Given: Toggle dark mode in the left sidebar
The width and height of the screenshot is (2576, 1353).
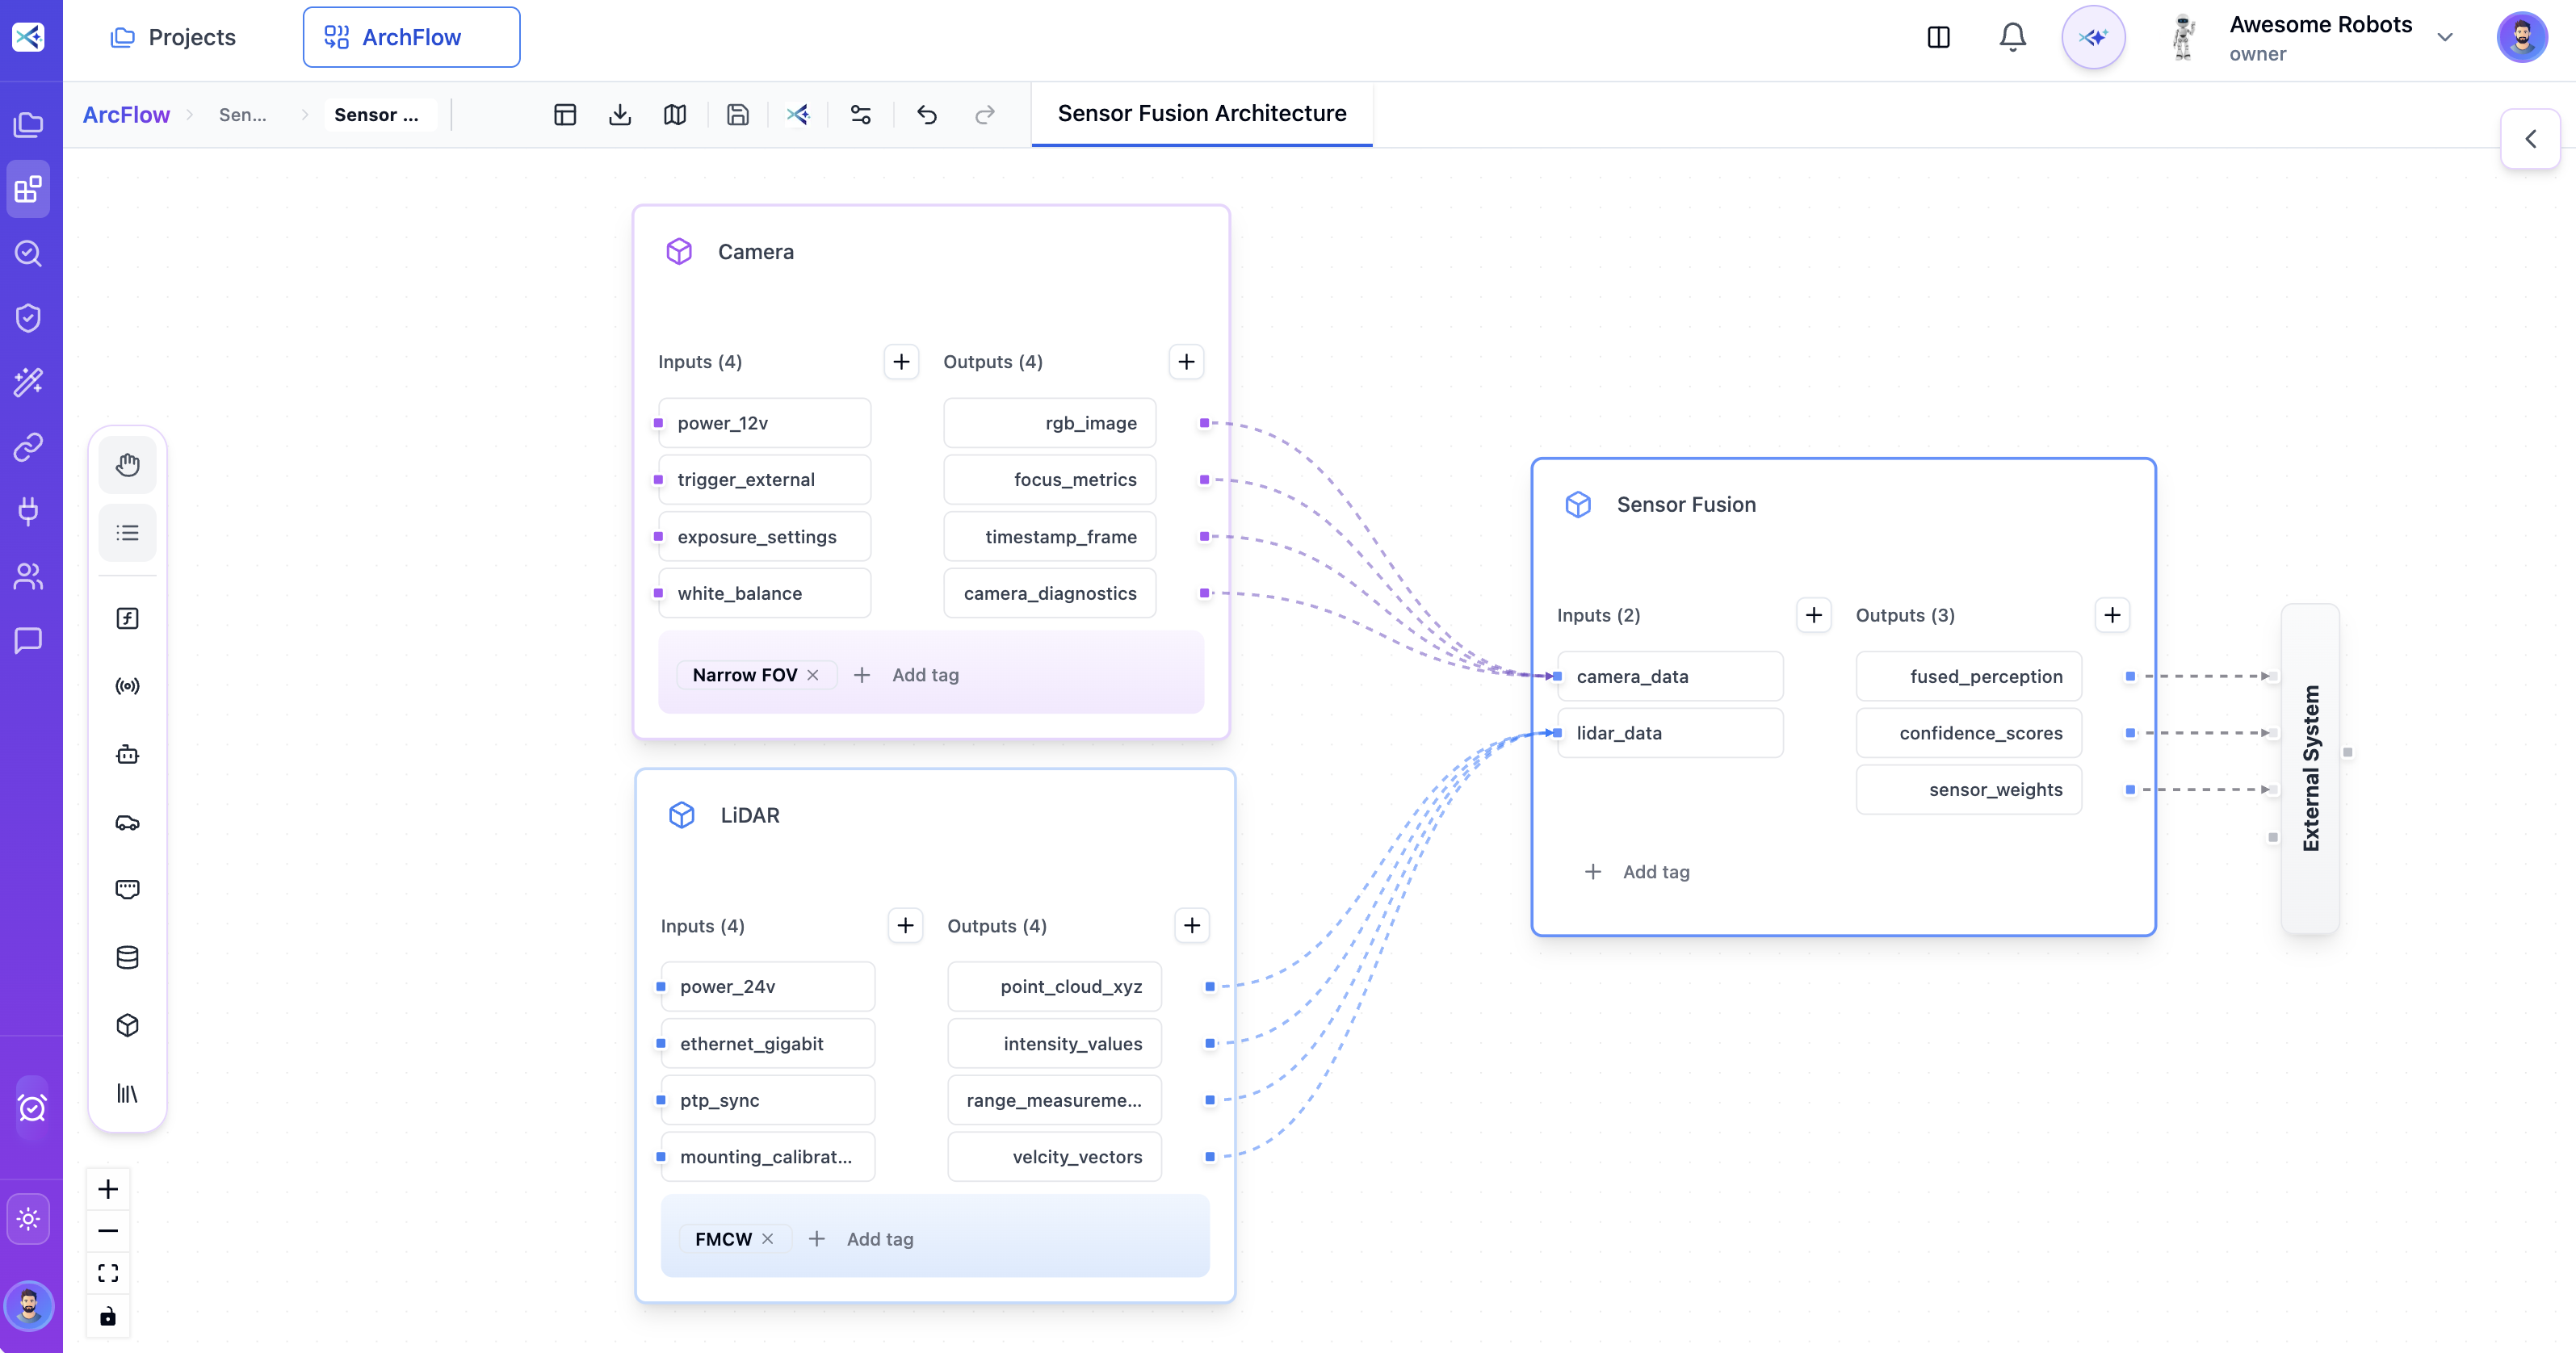Looking at the screenshot, I should (30, 1218).
